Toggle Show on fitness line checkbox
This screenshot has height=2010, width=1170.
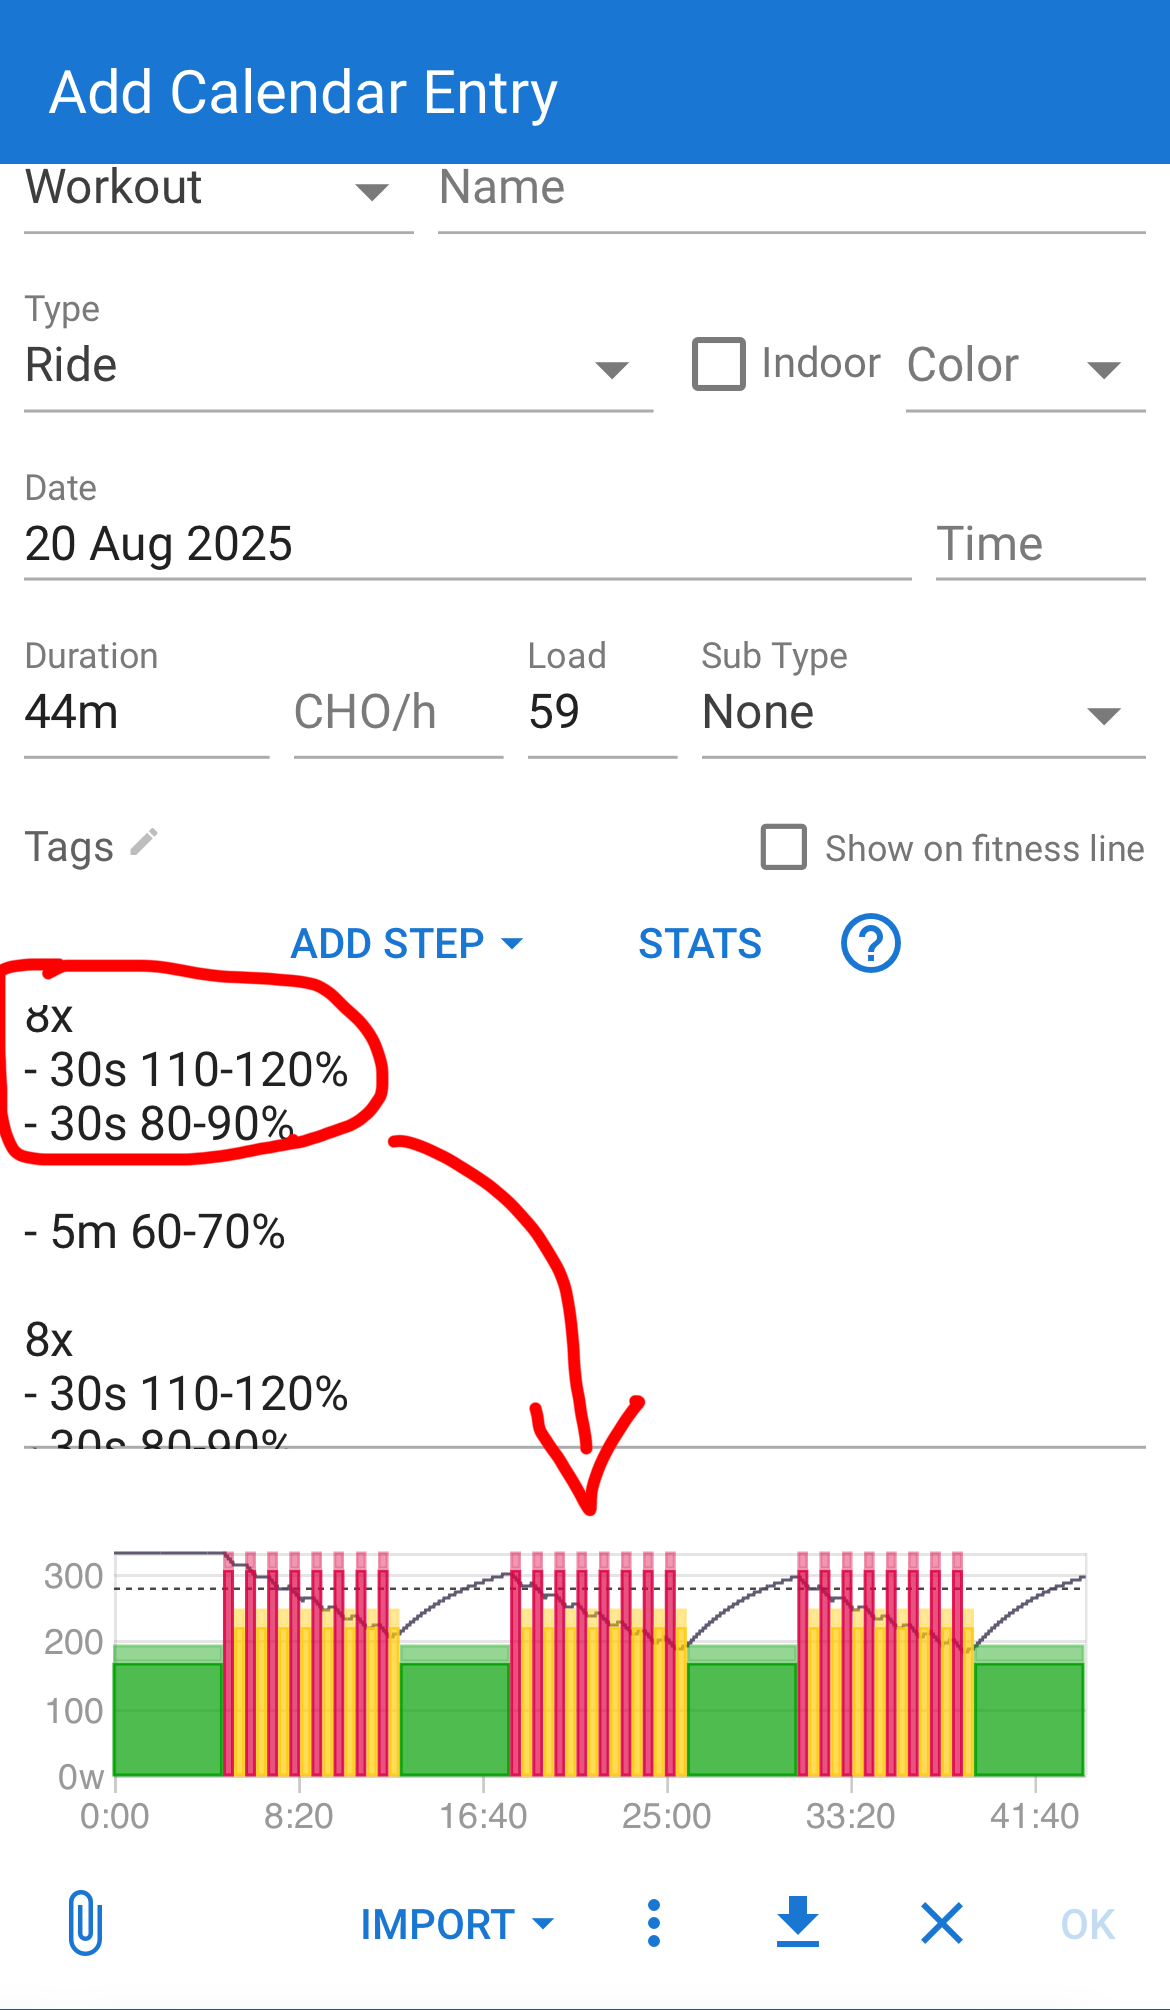784,847
